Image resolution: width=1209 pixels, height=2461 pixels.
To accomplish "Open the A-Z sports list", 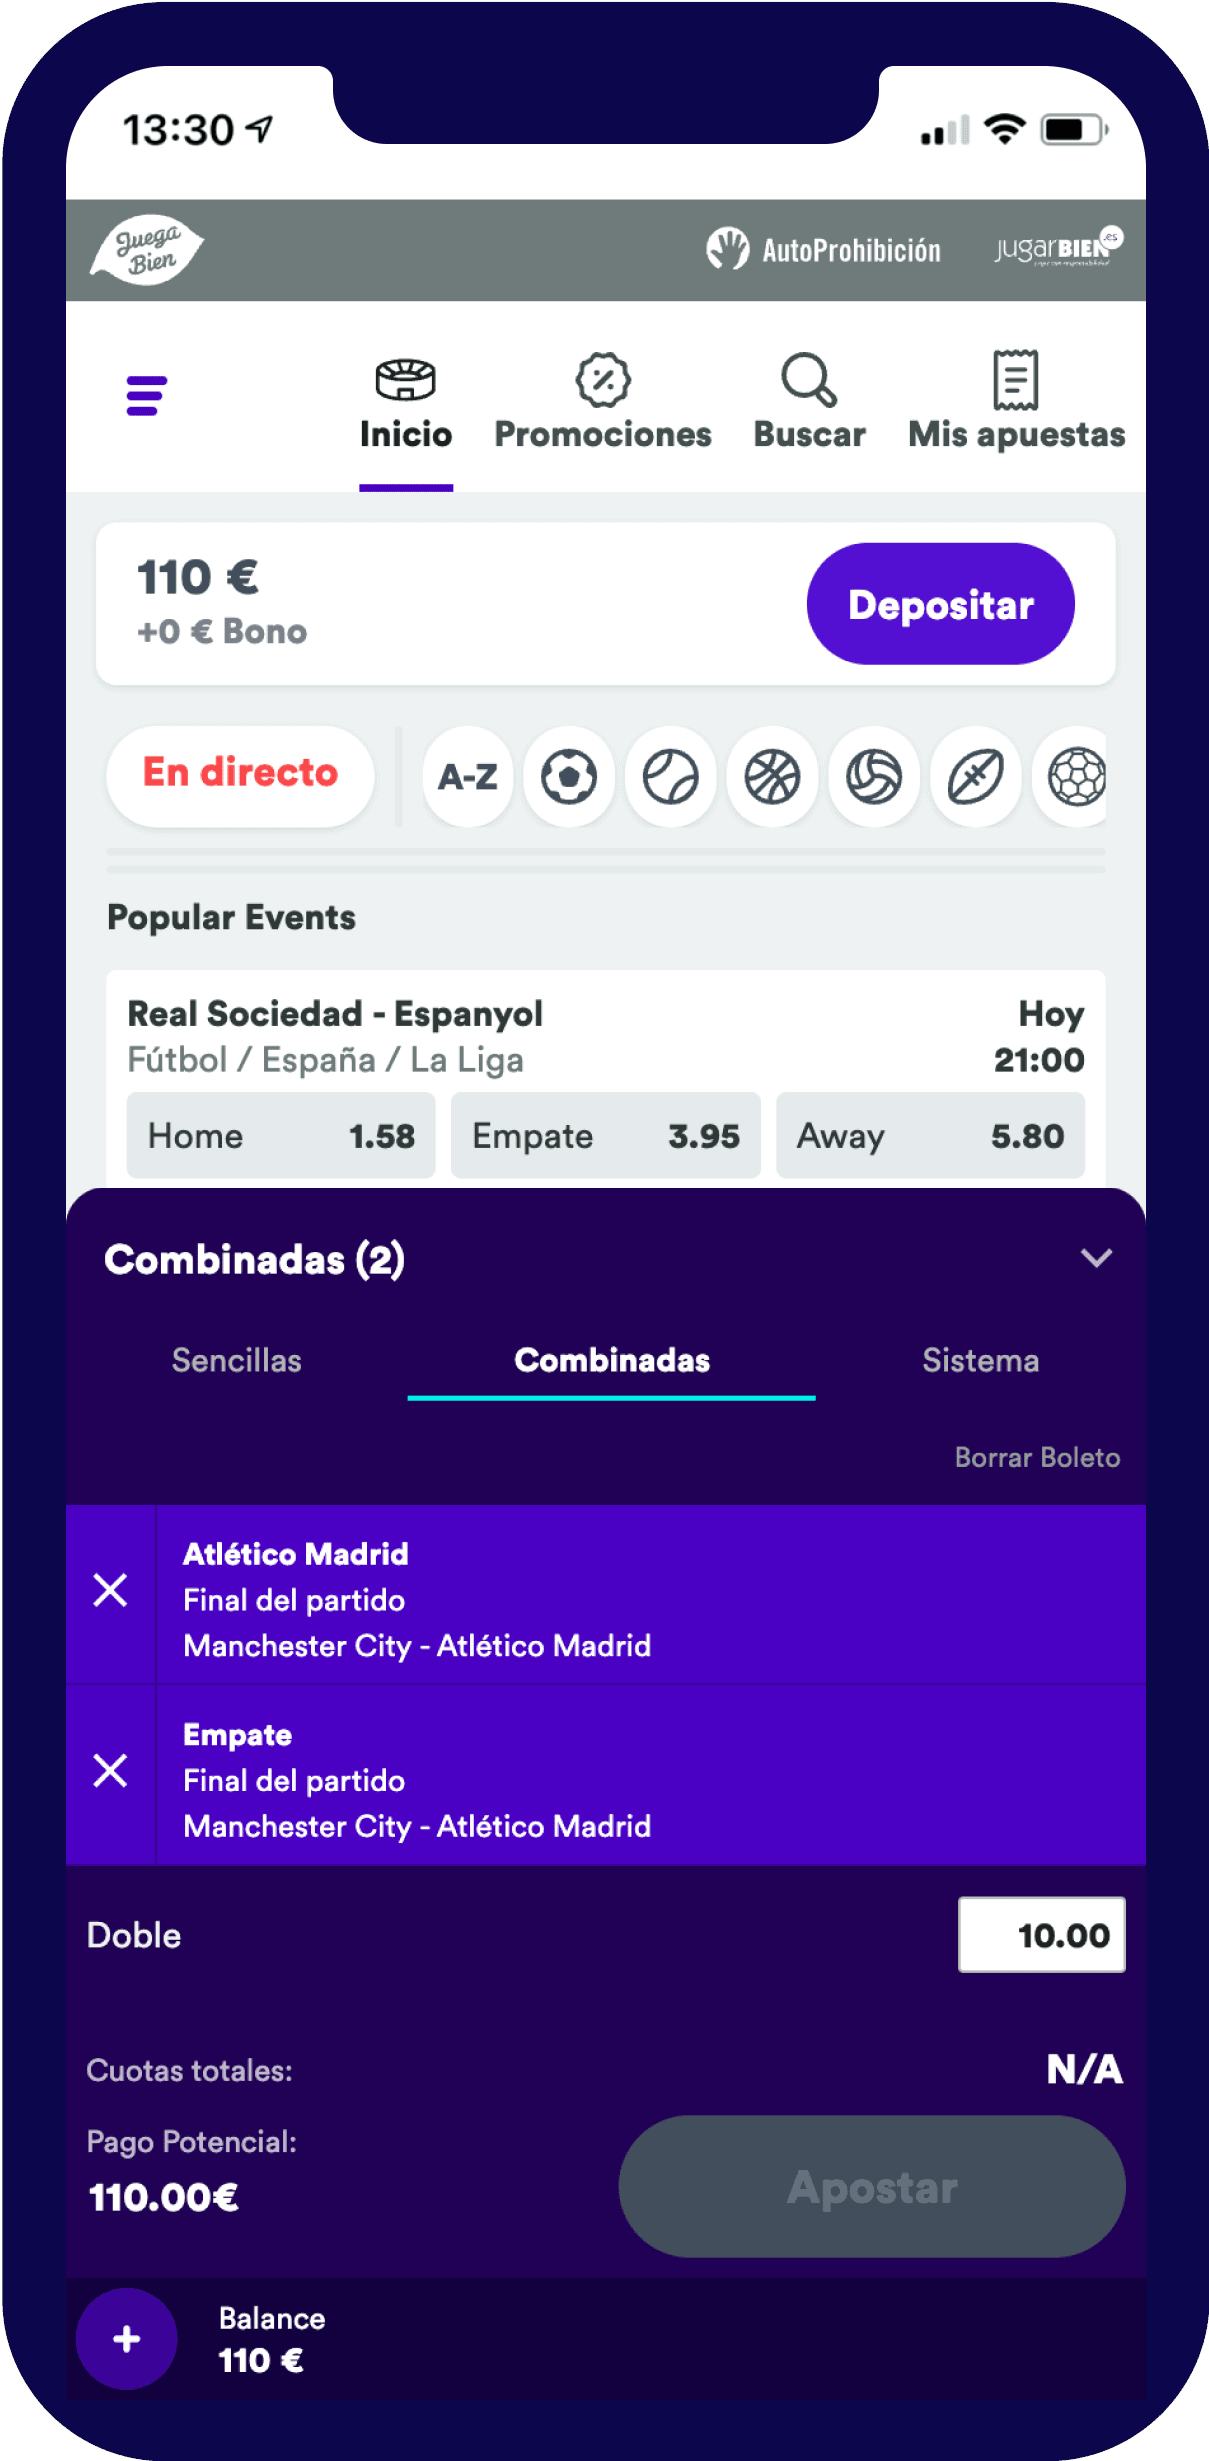I will point(467,777).
